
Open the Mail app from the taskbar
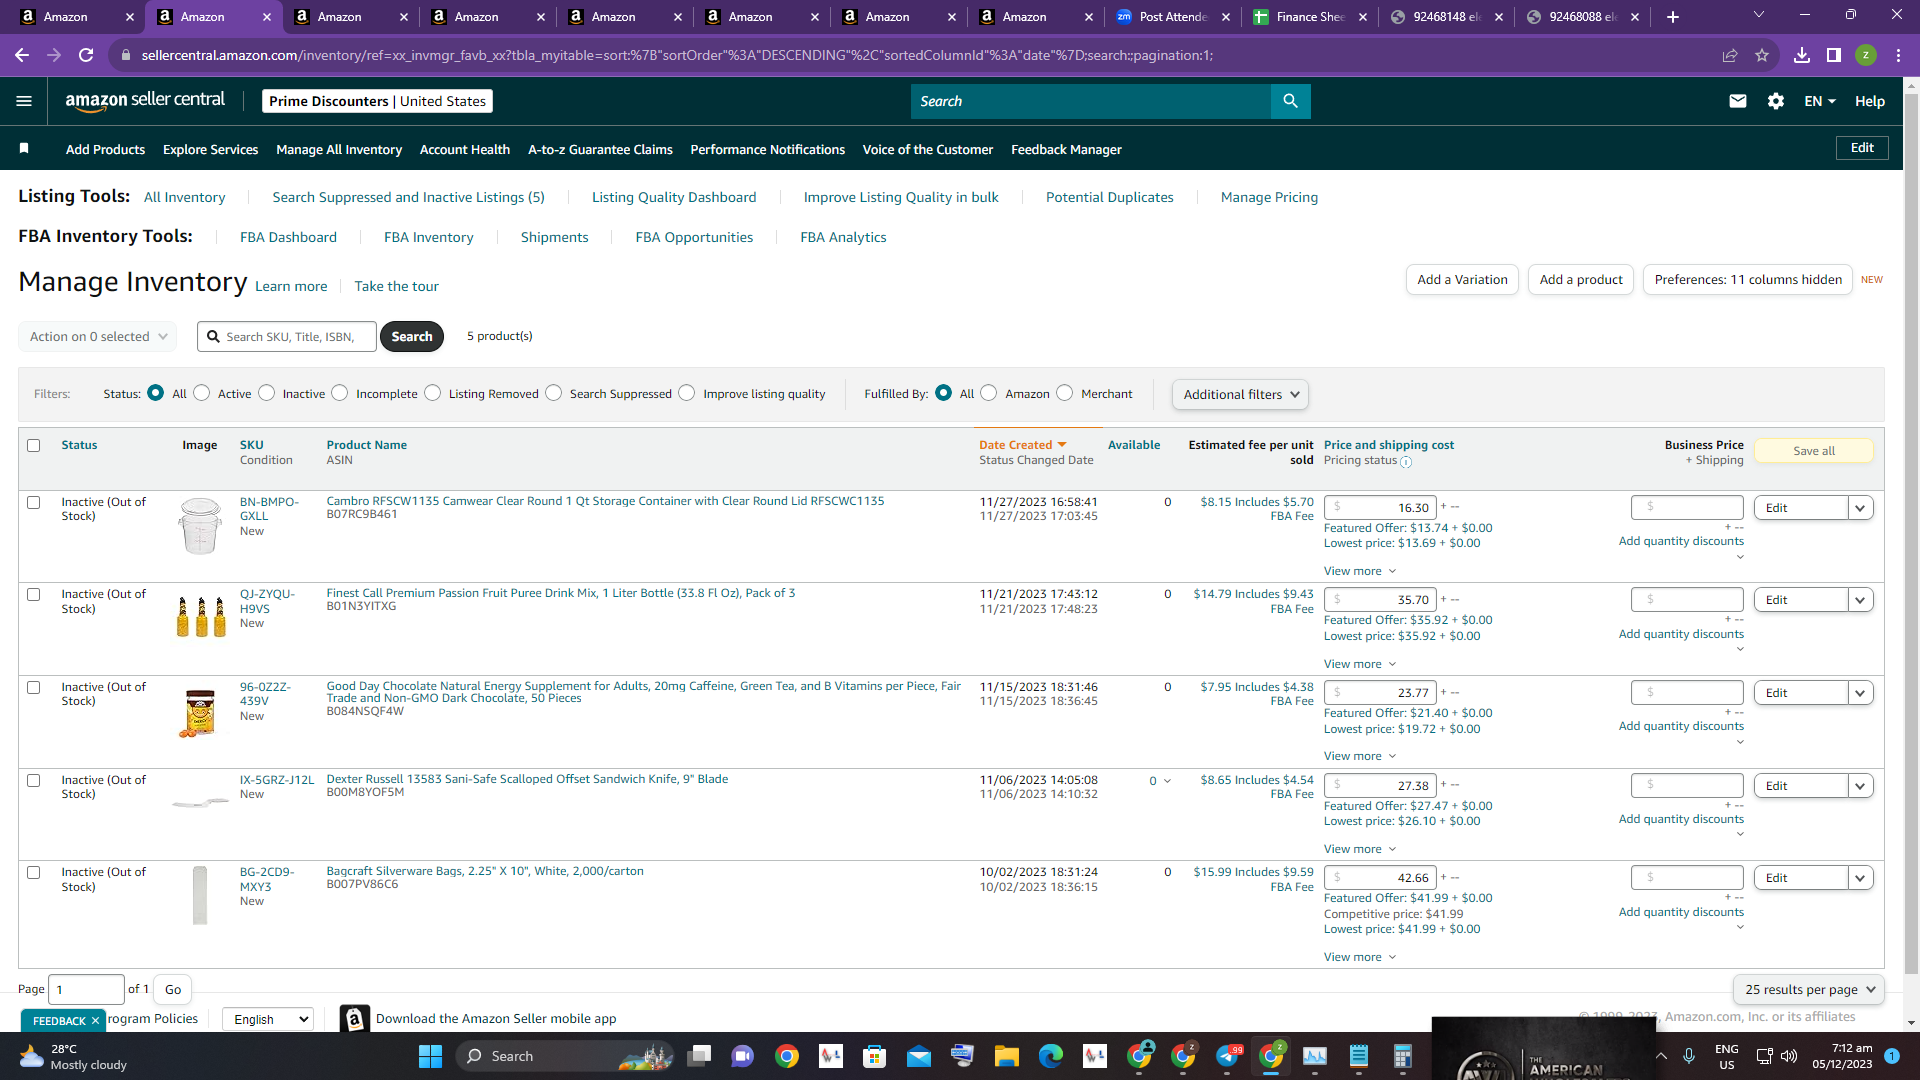point(918,1056)
